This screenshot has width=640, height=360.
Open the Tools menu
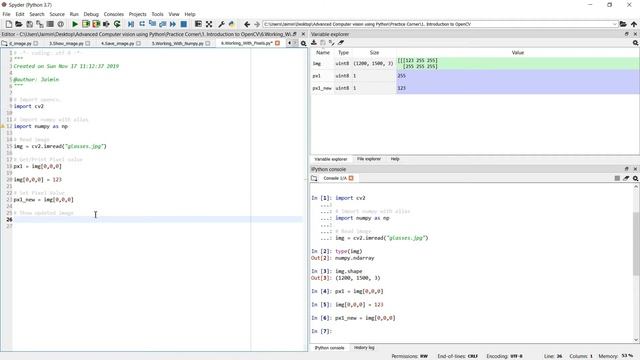click(158, 14)
